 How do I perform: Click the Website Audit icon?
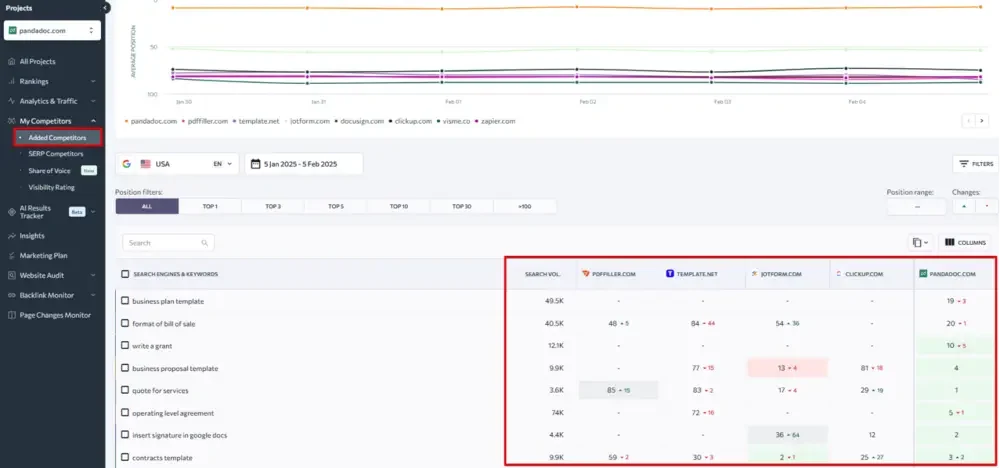pos(11,275)
